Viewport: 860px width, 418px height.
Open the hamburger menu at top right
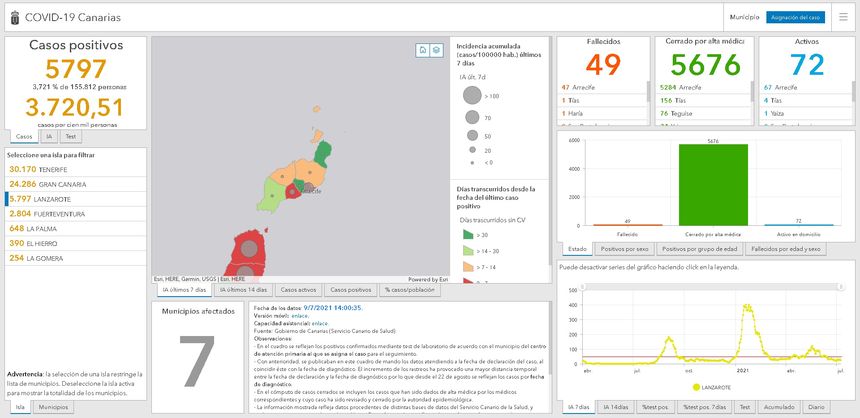[x=843, y=18]
